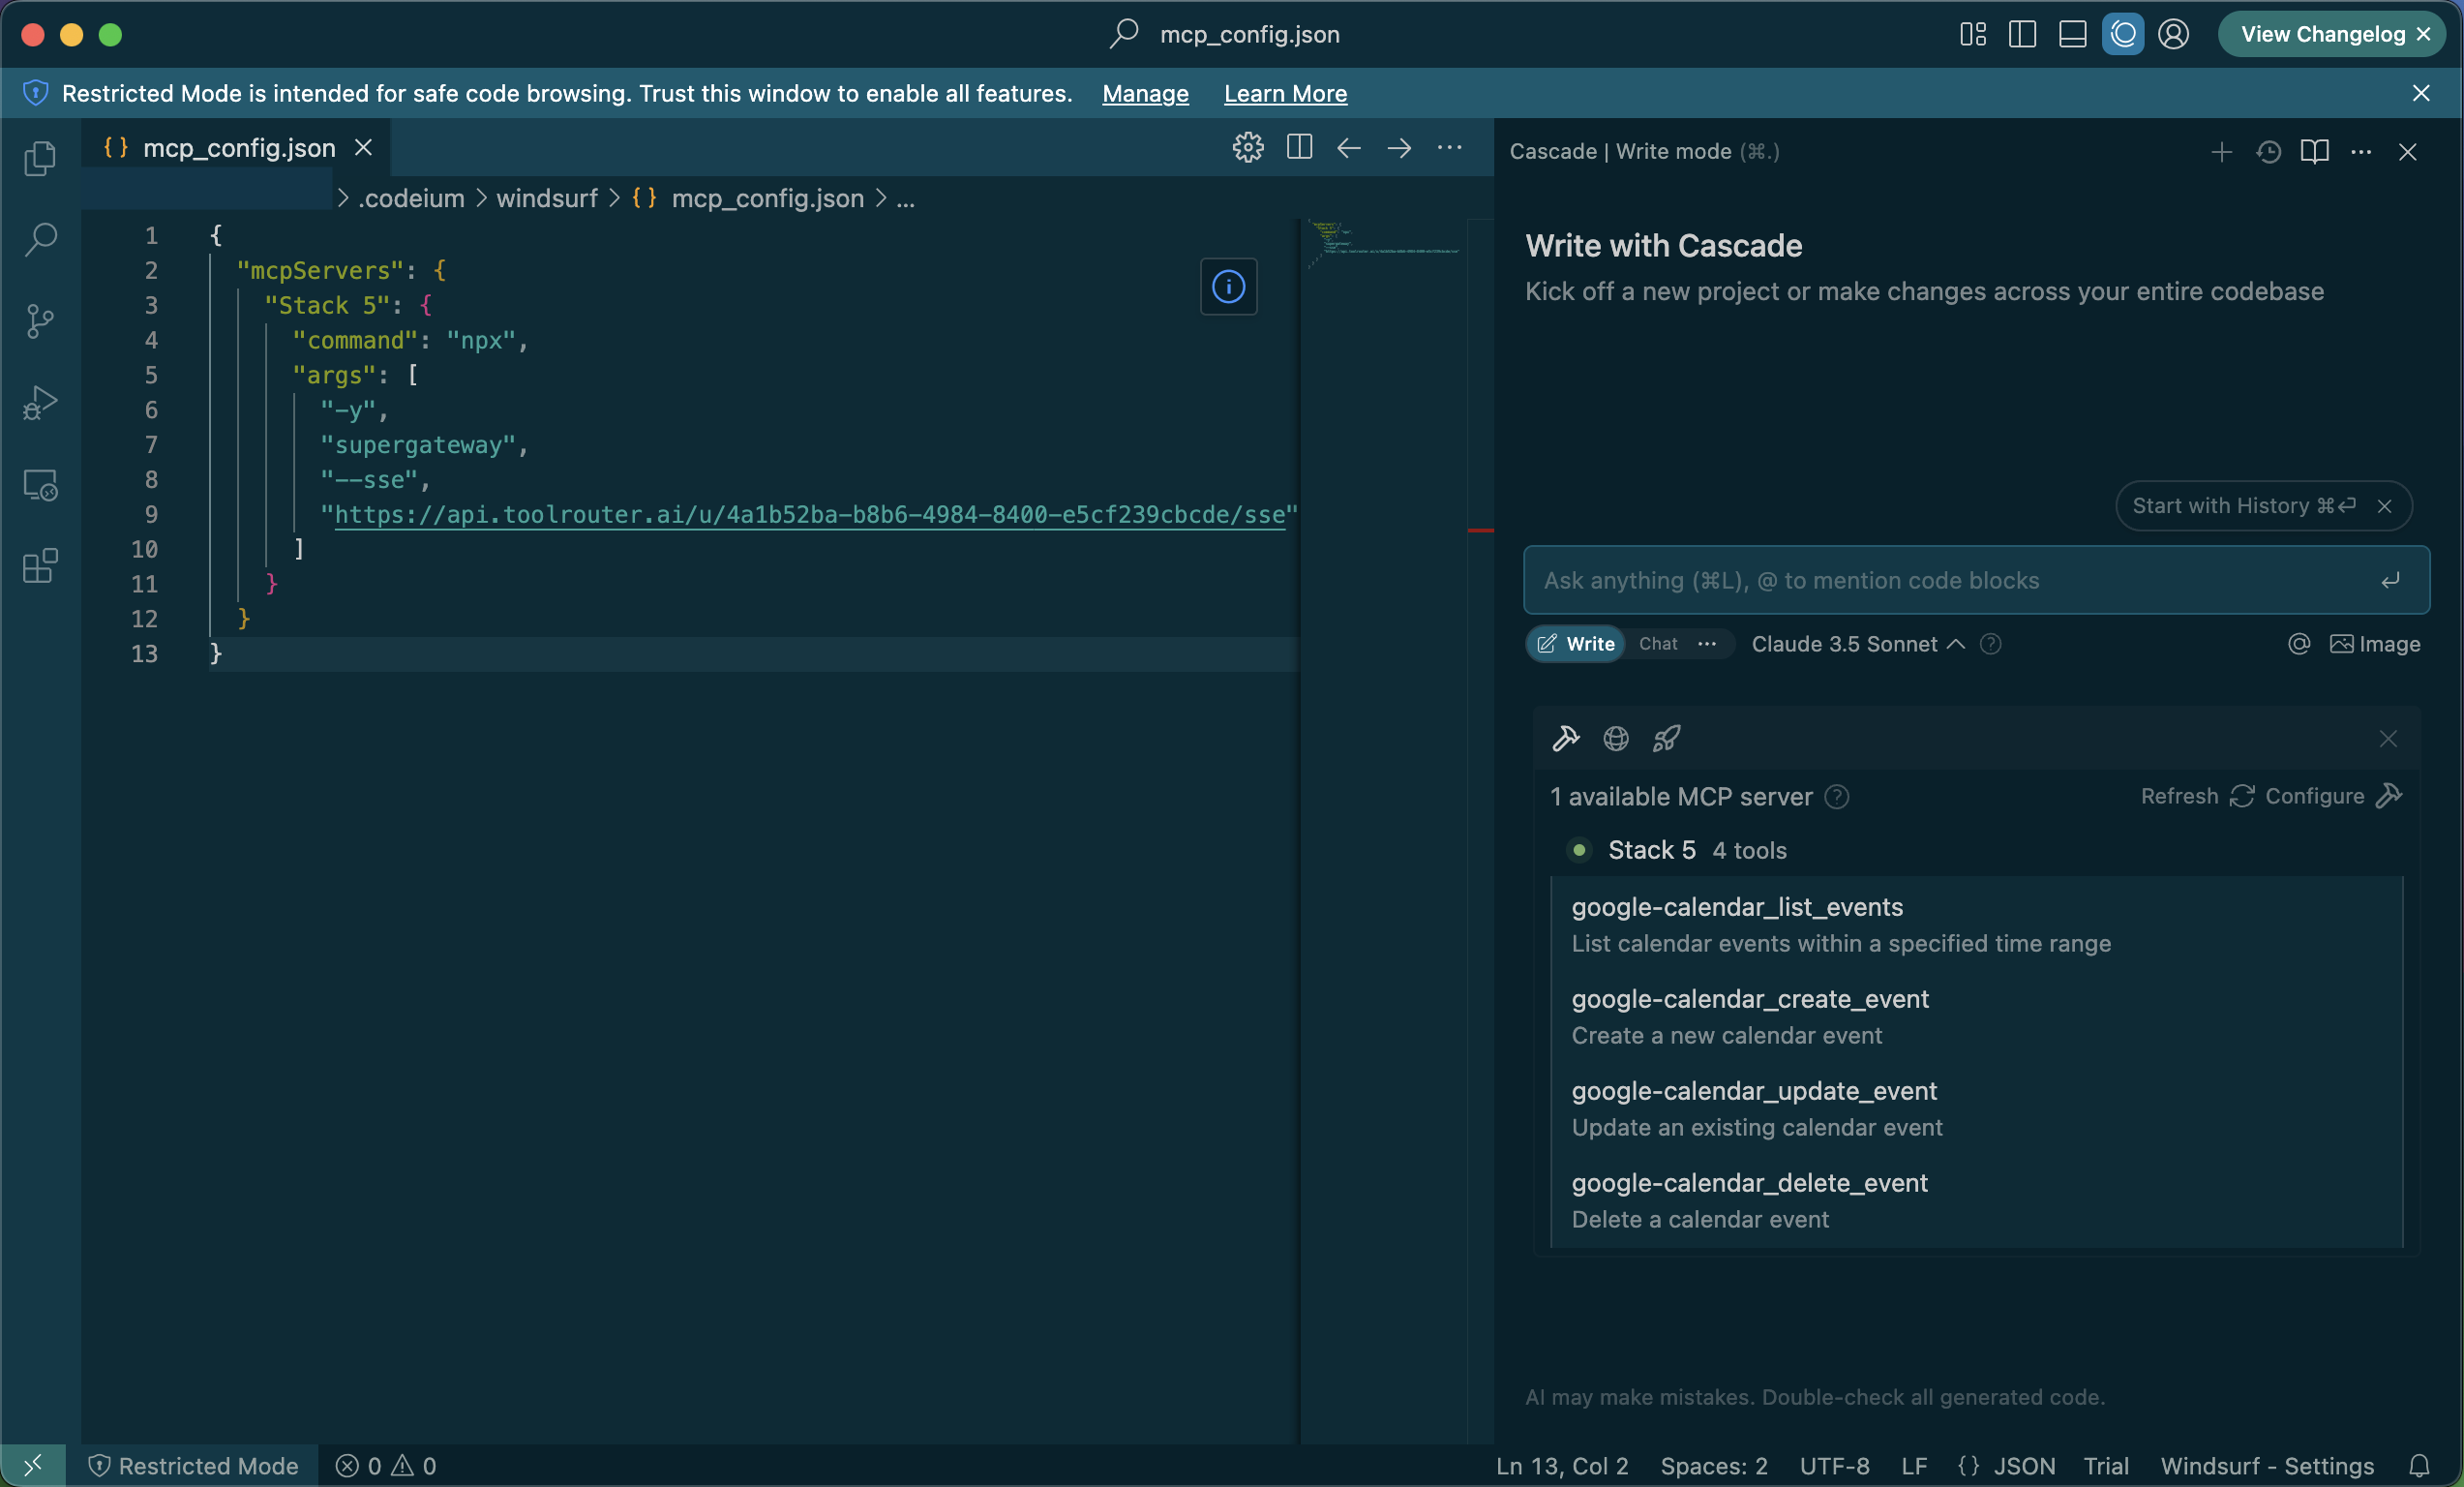Start a new Cascade conversation
This screenshot has width=2464, height=1487.
[x=2221, y=152]
